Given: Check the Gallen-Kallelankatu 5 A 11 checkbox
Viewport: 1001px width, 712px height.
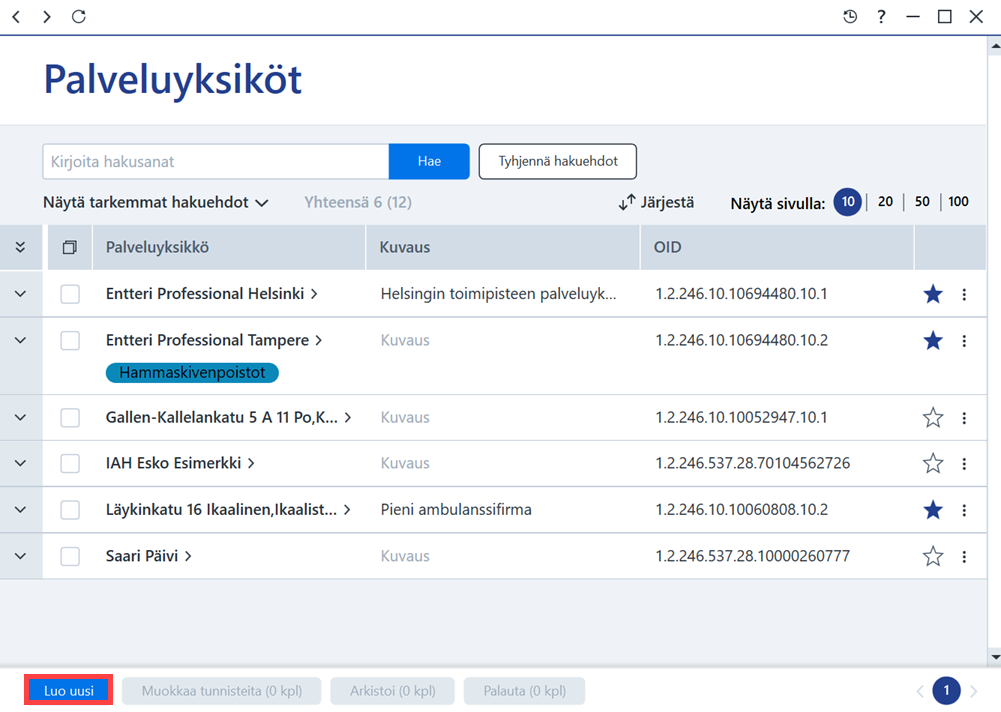Looking at the screenshot, I should (70, 418).
